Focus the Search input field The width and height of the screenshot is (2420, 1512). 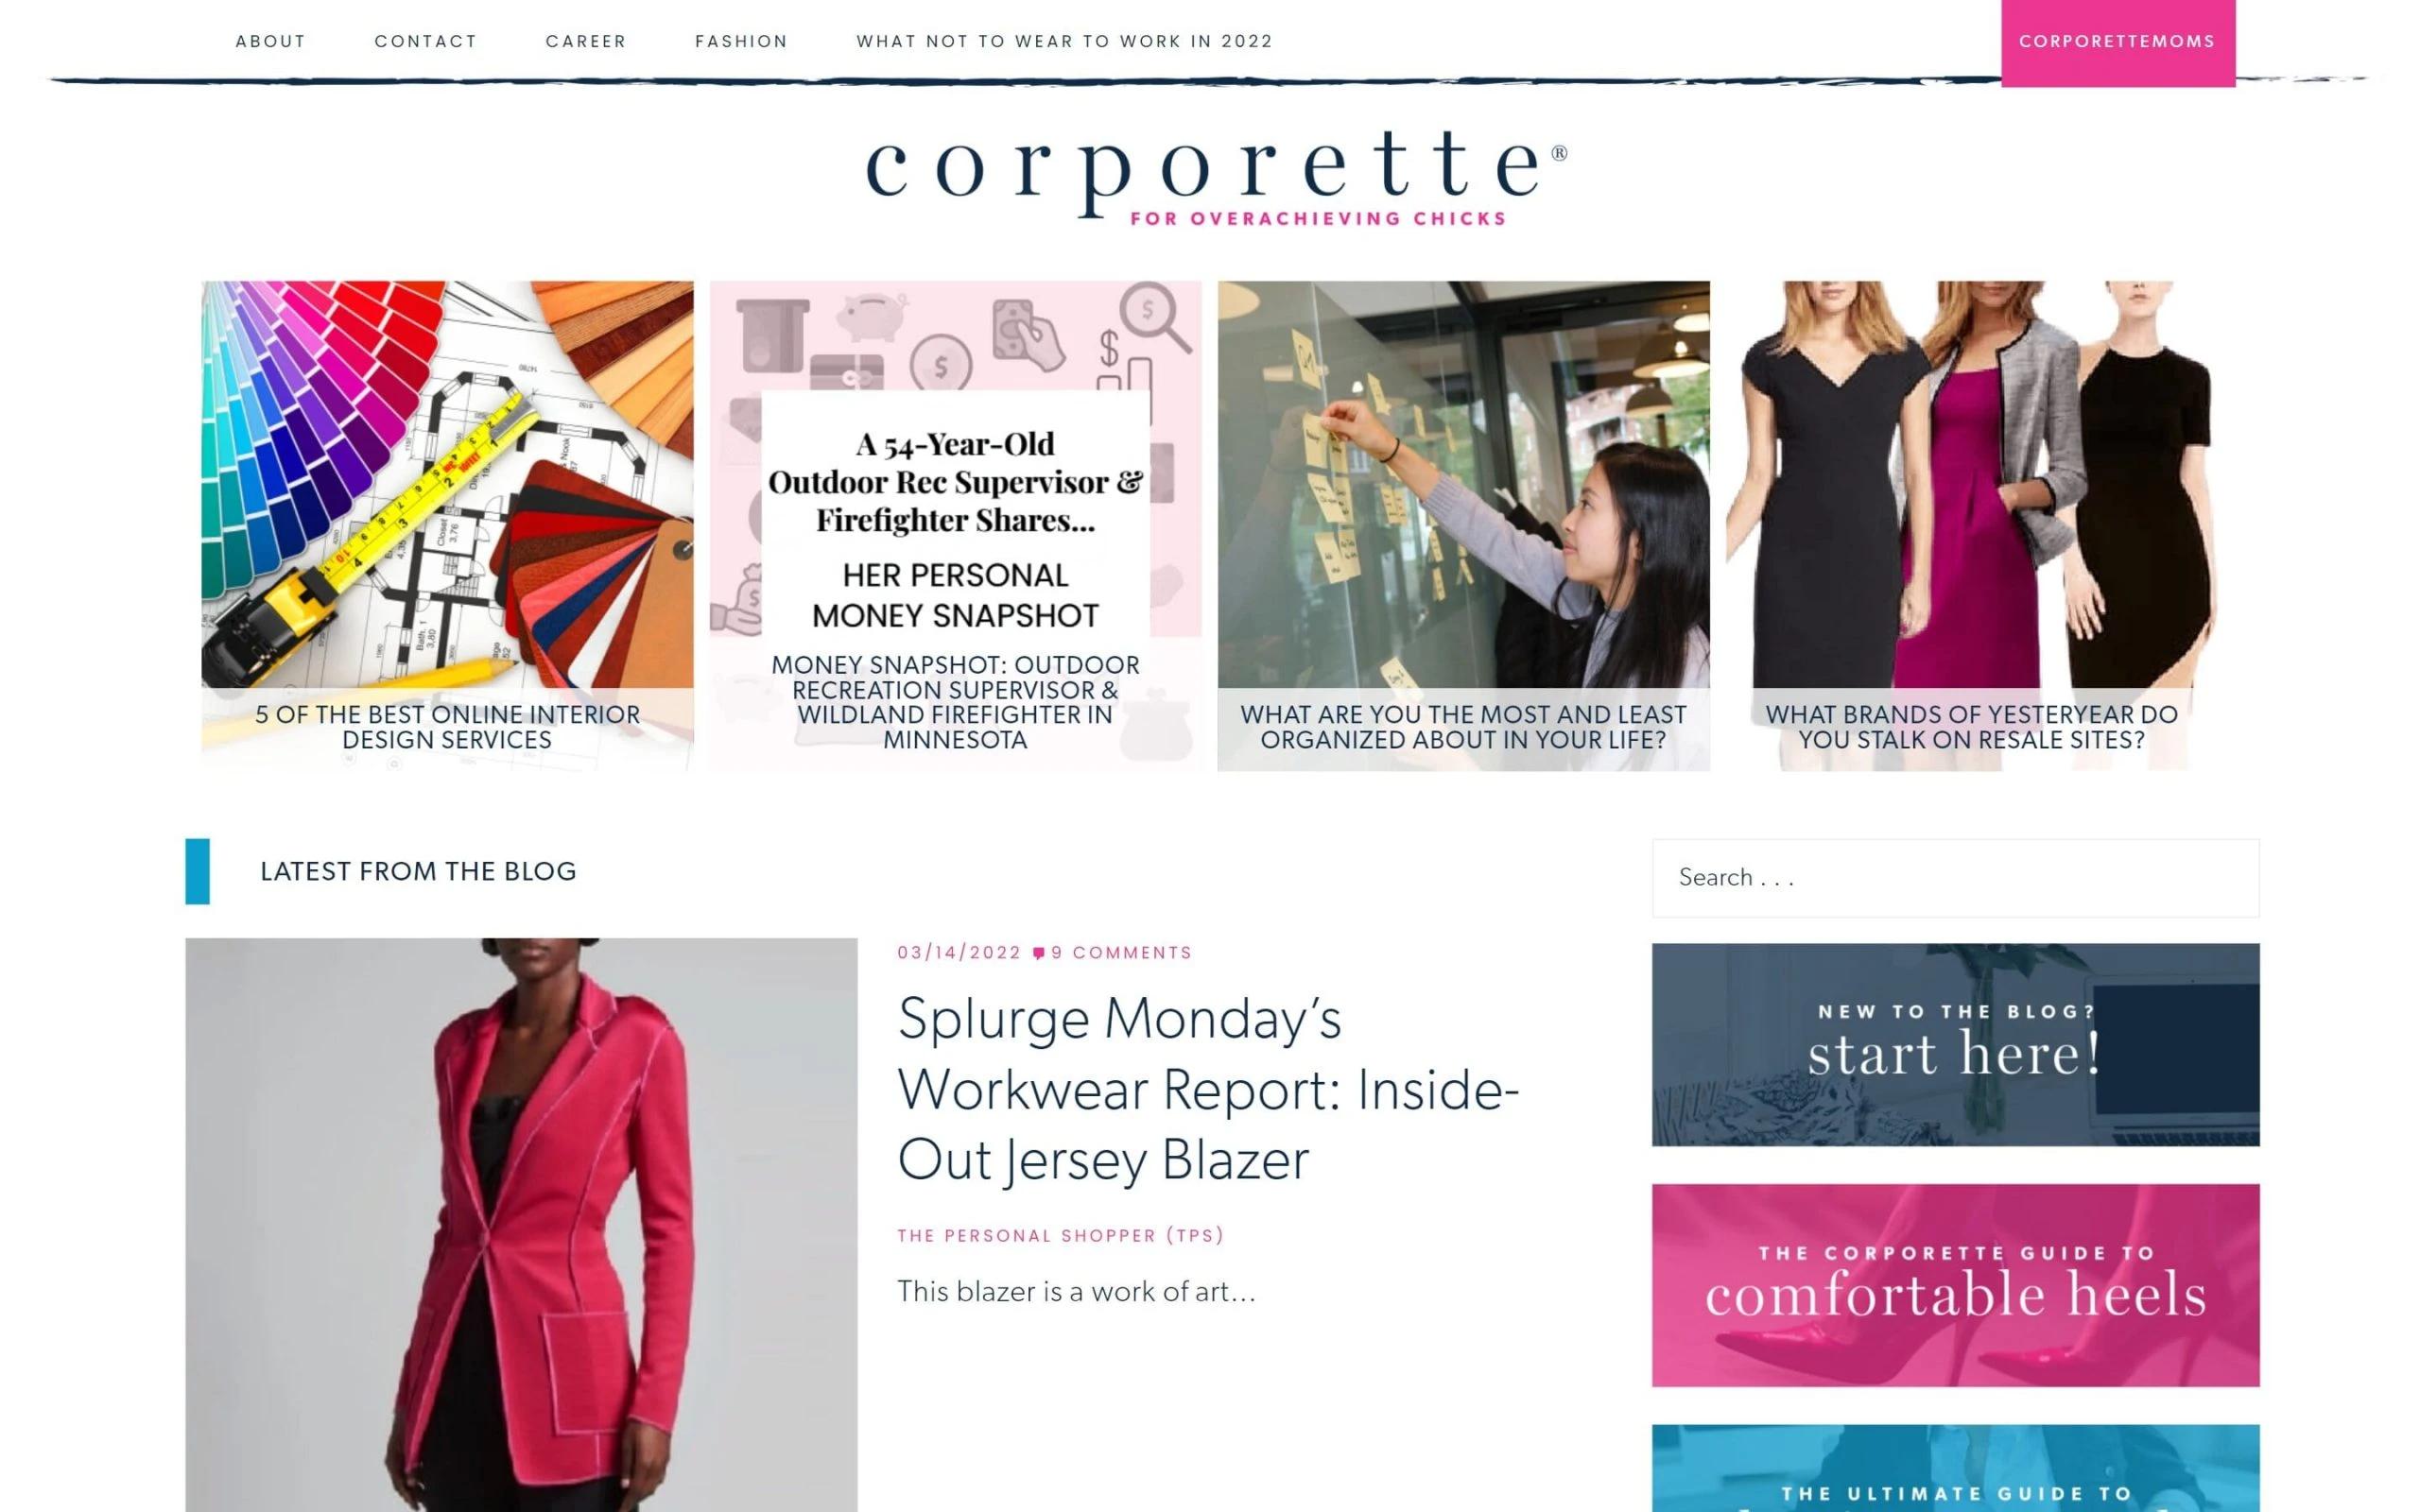[x=1955, y=877]
